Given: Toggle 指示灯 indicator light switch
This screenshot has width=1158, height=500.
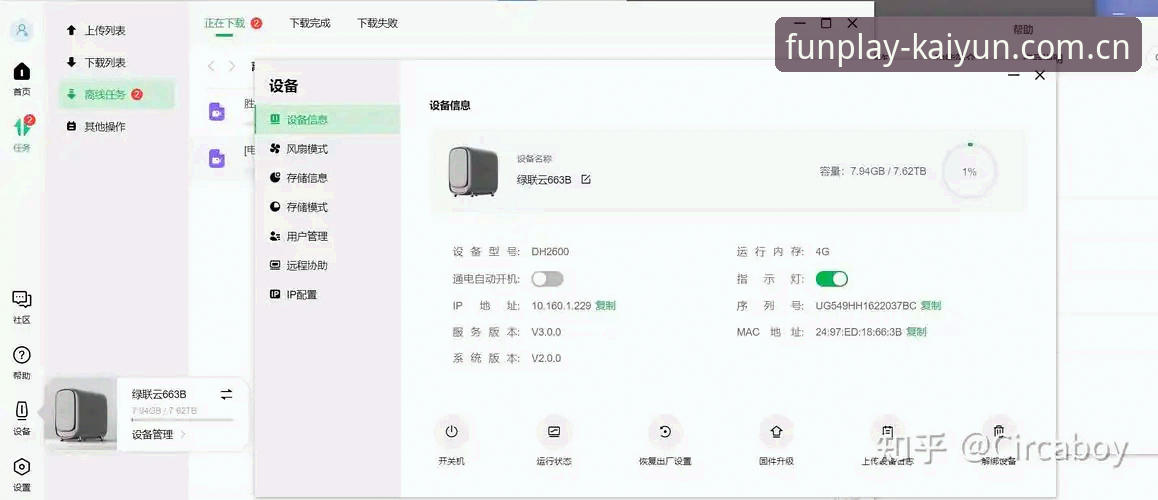Looking at the screenshot, I should pyautogui.click(x=832, y=279).
